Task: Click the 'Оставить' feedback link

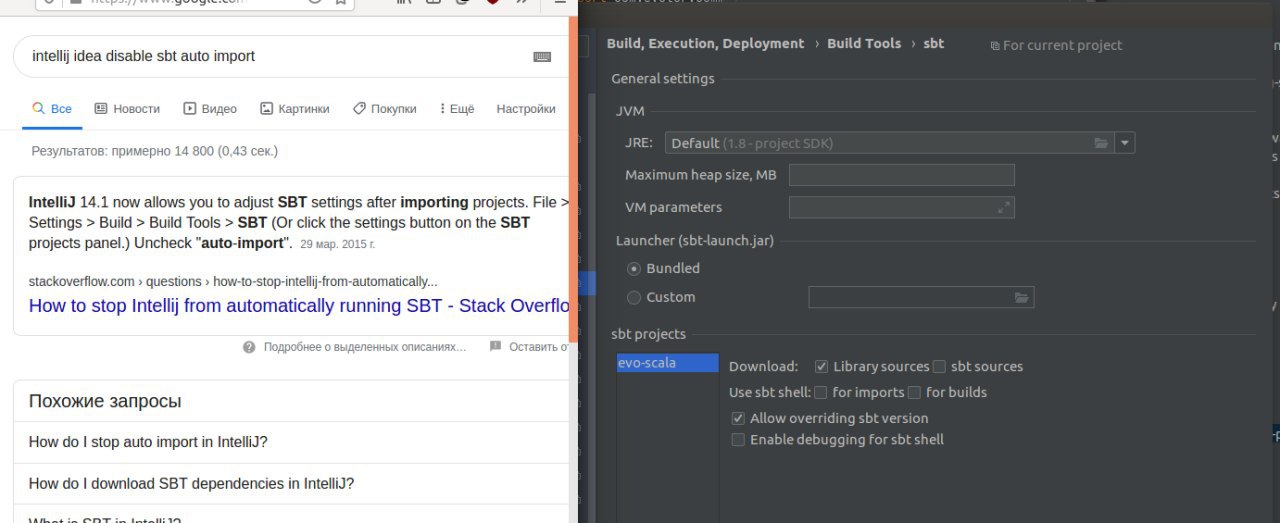Action: [x=539, y=347]
